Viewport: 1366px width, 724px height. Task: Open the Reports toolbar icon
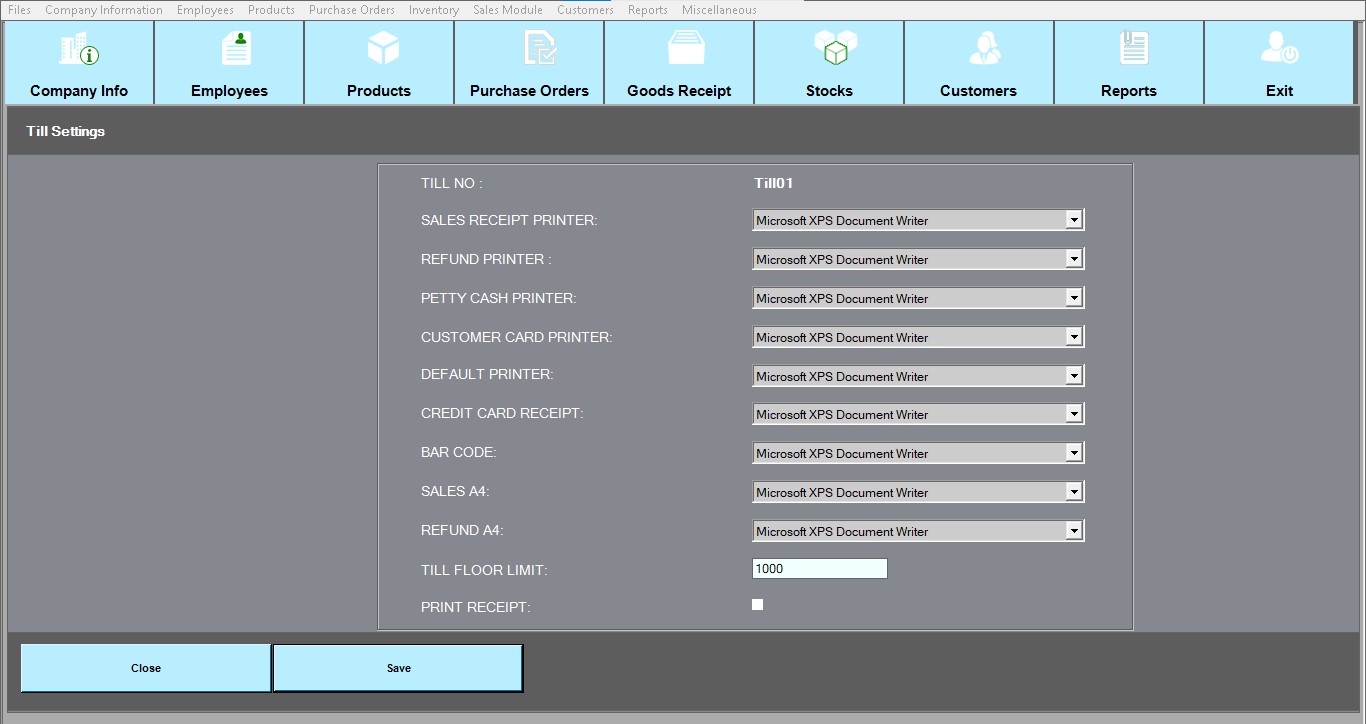pos(1133,49)
